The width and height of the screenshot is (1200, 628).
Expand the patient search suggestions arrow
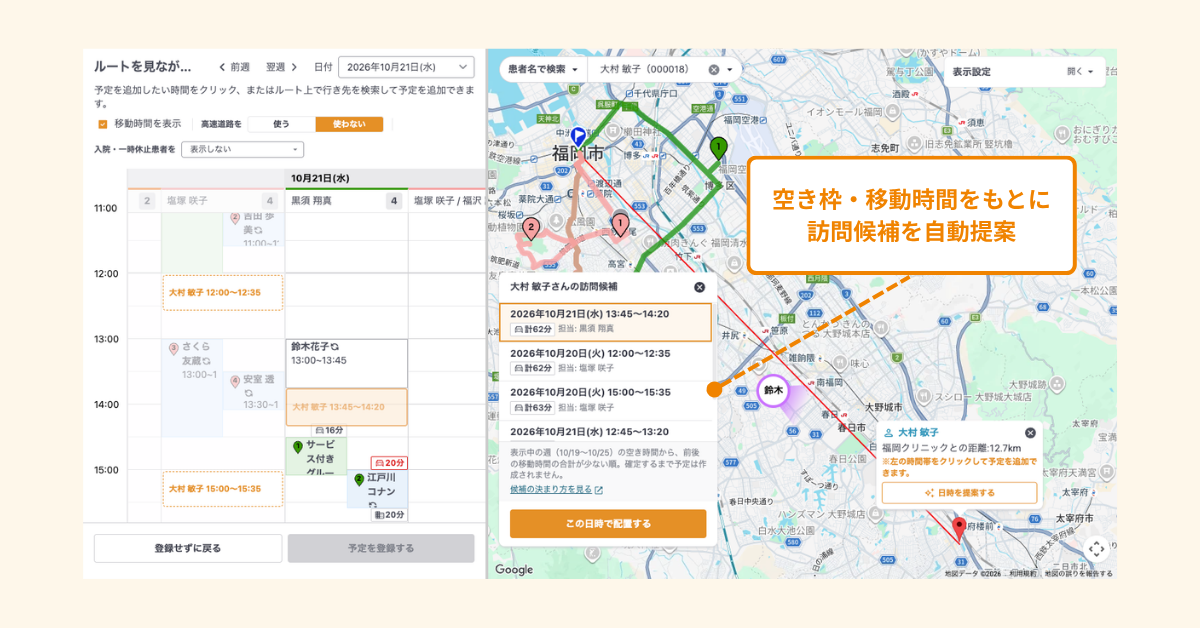tap(731, 70)
